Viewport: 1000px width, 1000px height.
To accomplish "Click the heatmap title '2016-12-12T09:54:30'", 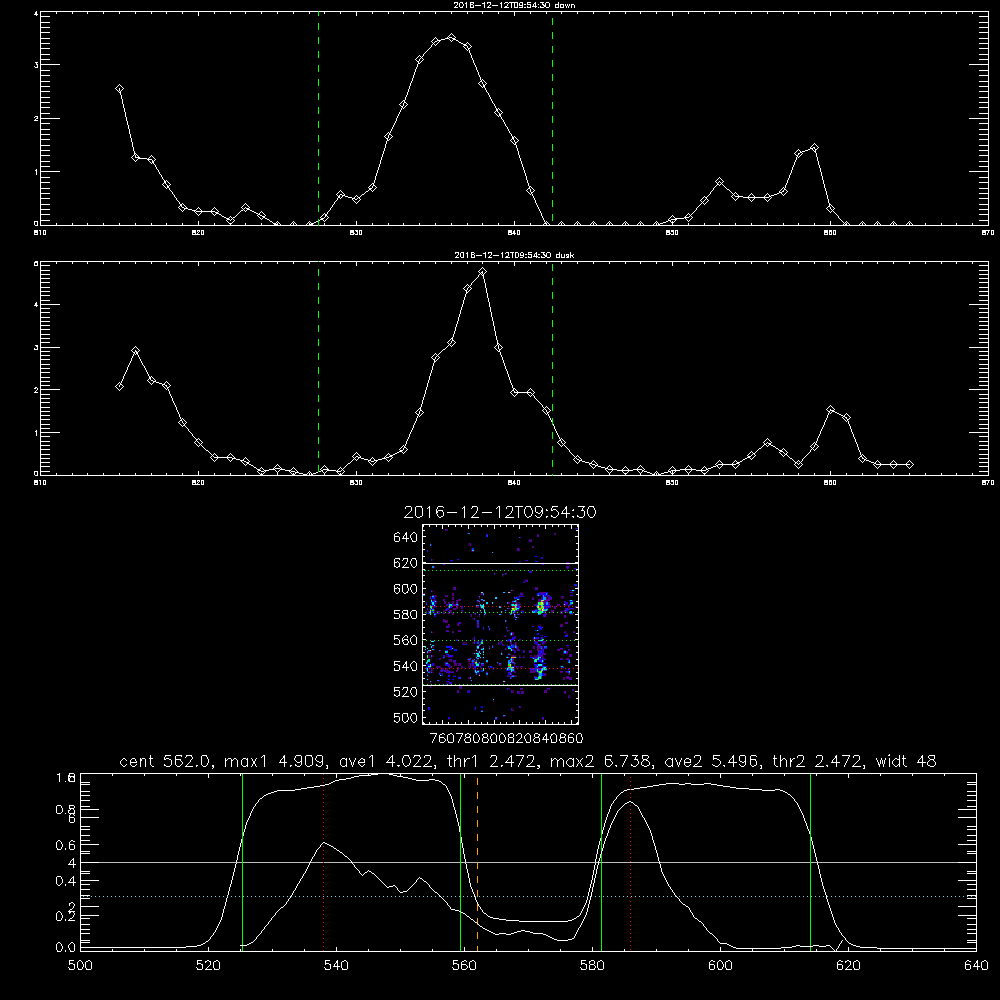I will (x=500, y=512).
